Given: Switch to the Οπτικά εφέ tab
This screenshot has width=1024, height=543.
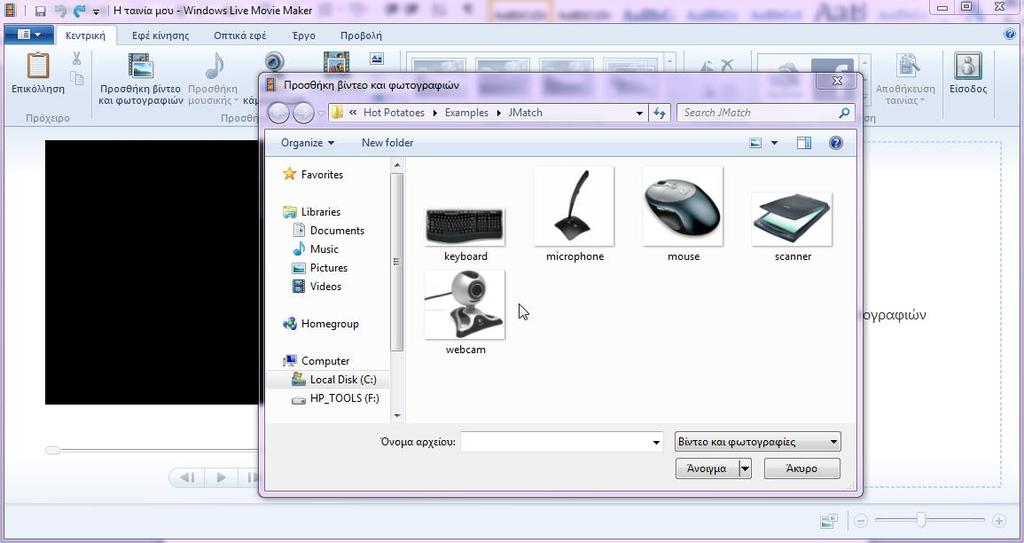Looking at the screenshot, I should pos(240,35).
